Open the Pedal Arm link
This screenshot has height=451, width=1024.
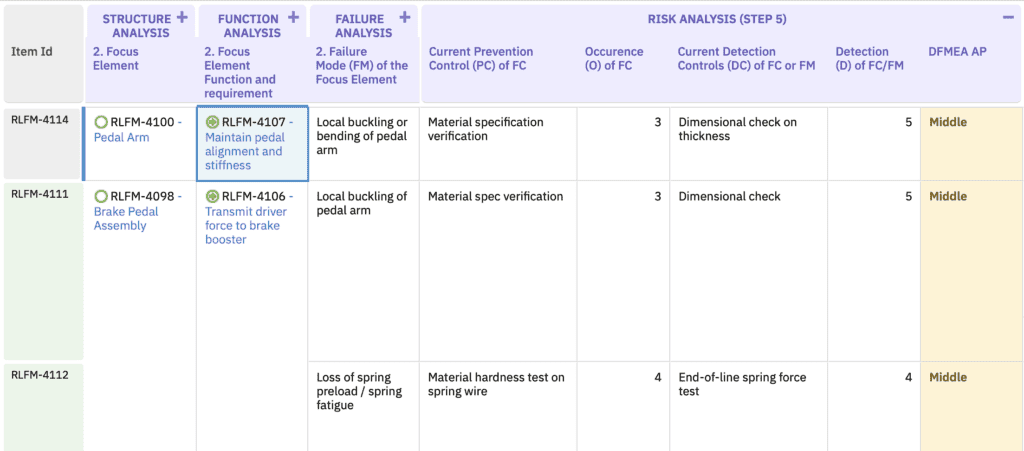(x=121, y=138)
